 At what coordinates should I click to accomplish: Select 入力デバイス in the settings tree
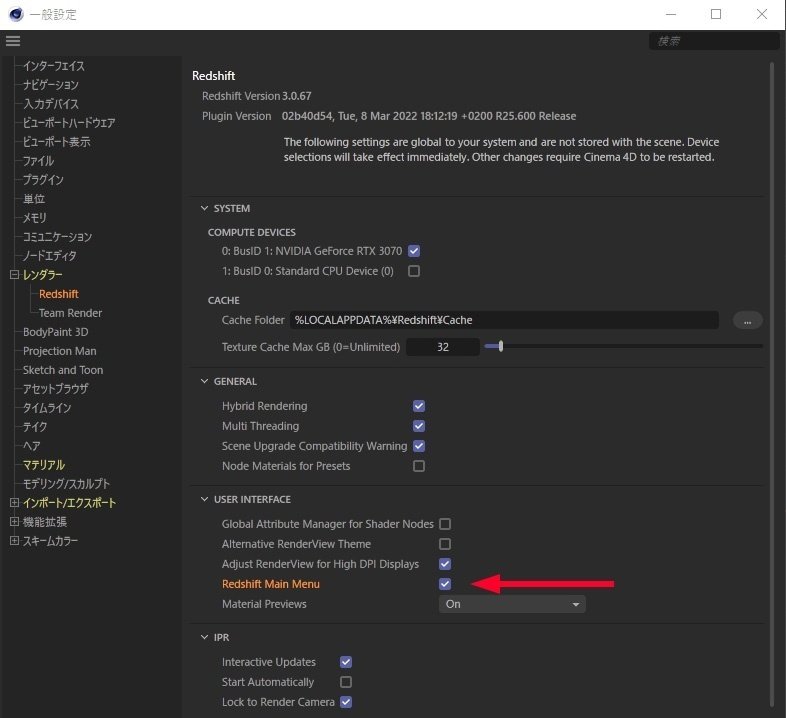coord(51,104)
